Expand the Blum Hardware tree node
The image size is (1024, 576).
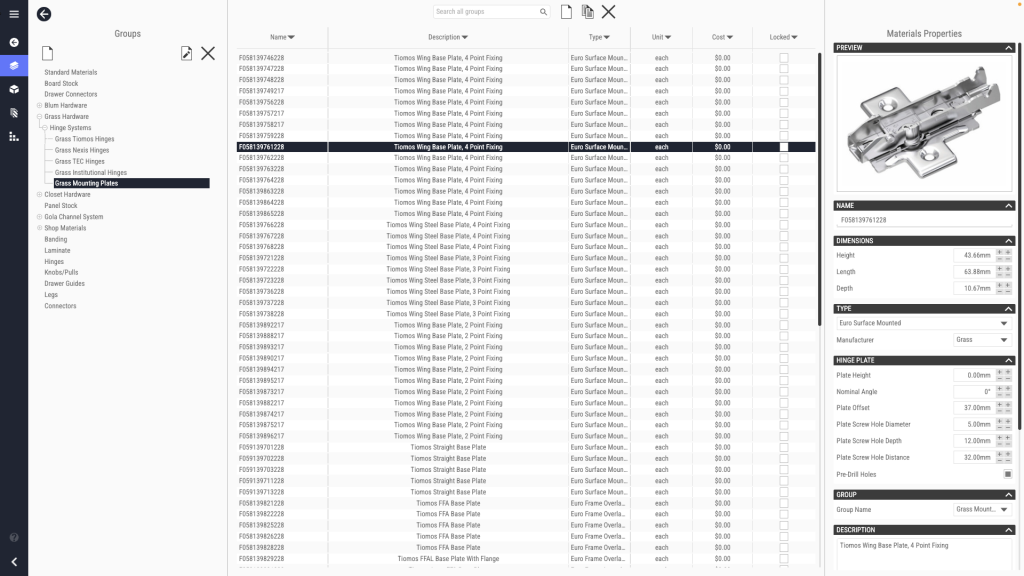40,106
